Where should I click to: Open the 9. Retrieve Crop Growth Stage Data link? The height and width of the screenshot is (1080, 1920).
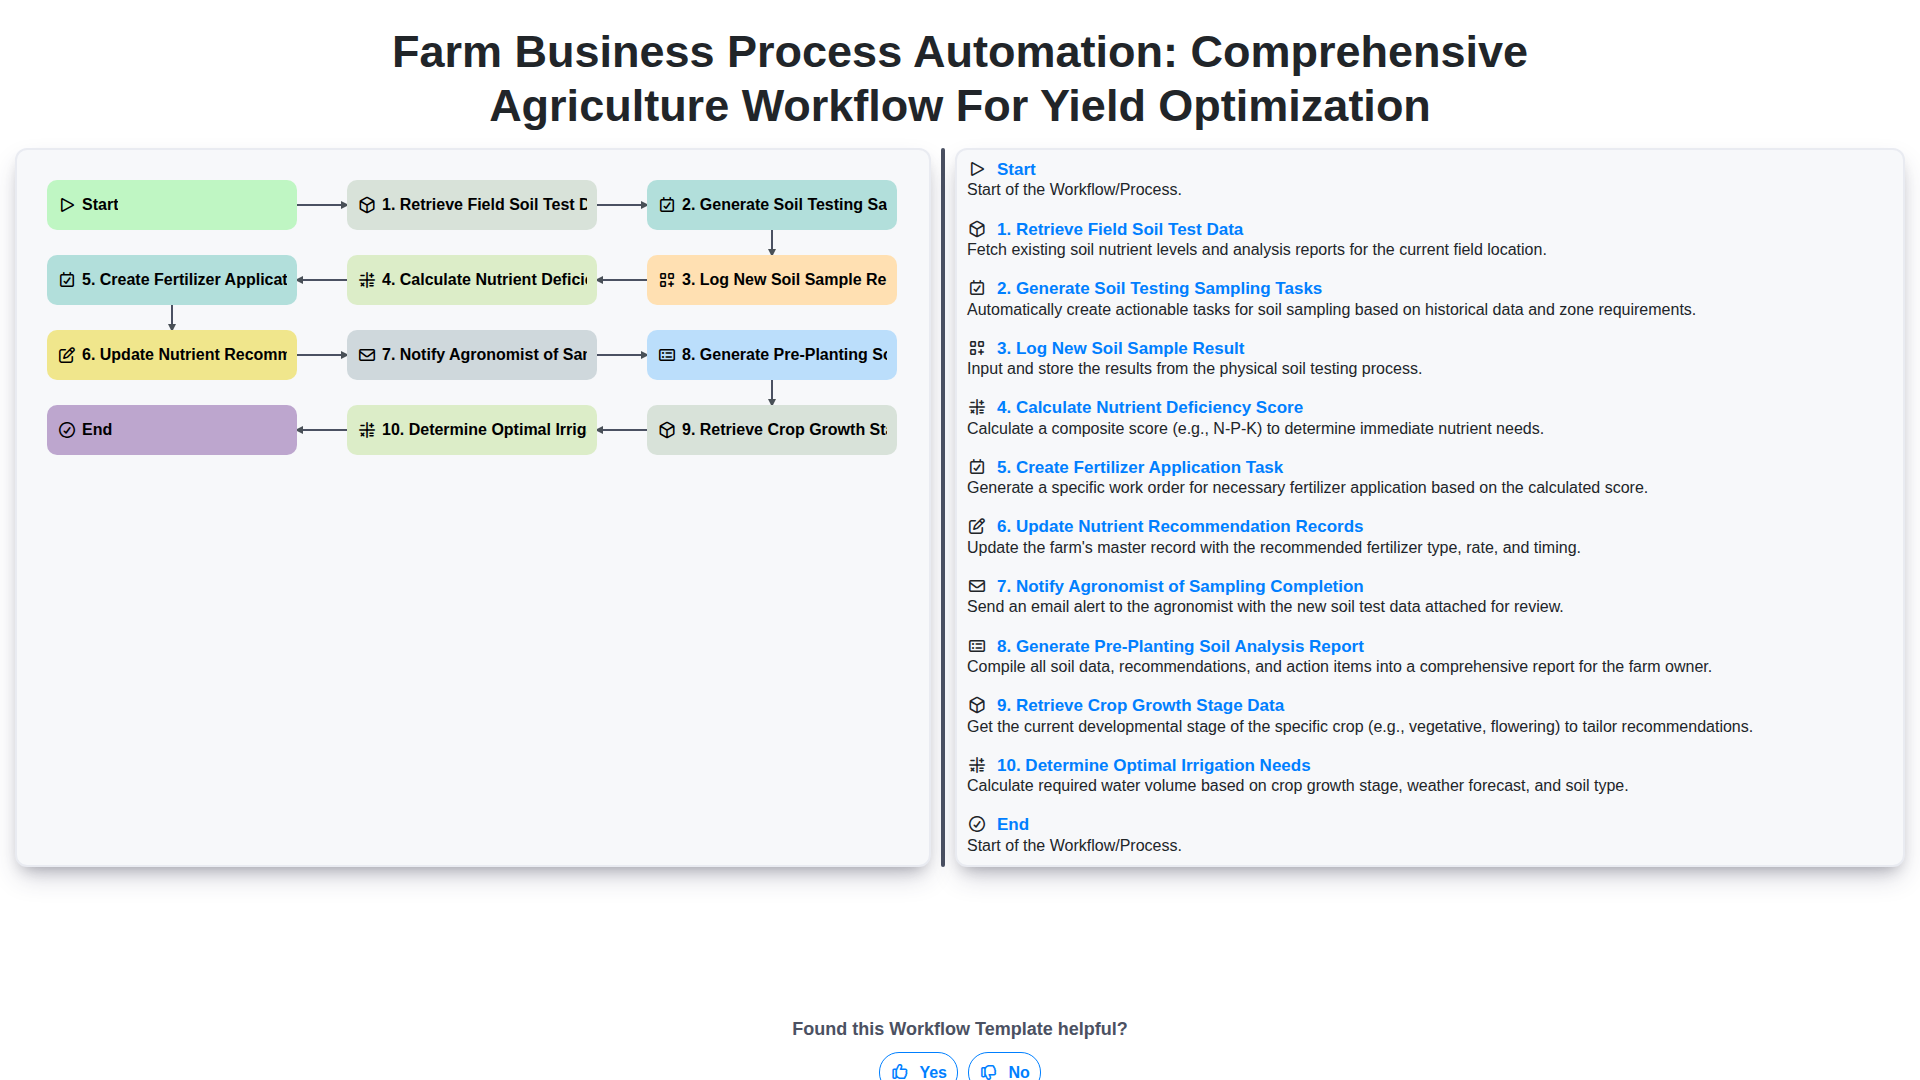click(x=1141, y=705)
